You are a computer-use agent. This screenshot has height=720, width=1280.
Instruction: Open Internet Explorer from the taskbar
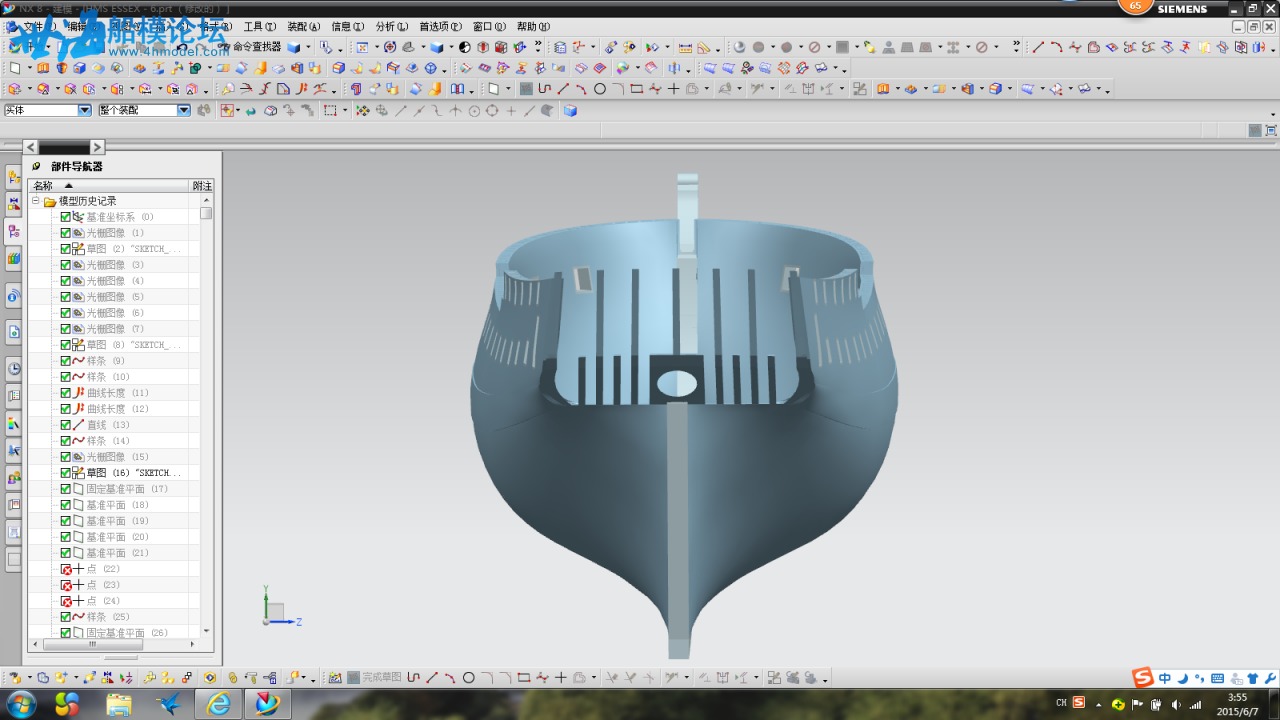[218, 704]
